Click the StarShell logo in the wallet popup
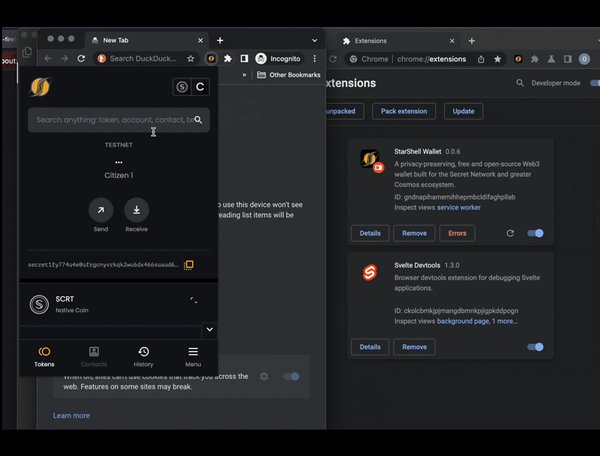 pyautogui.click(x=40, y=87)
